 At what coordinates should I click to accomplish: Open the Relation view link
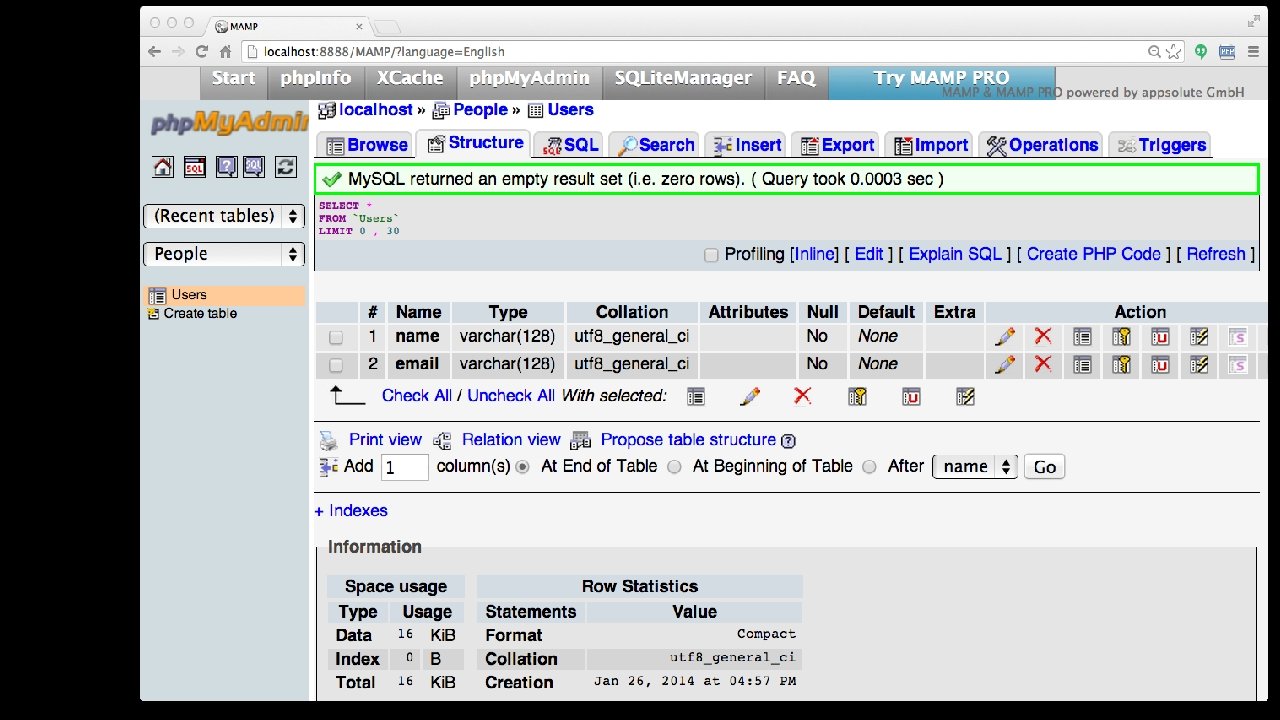pos(511,440)
